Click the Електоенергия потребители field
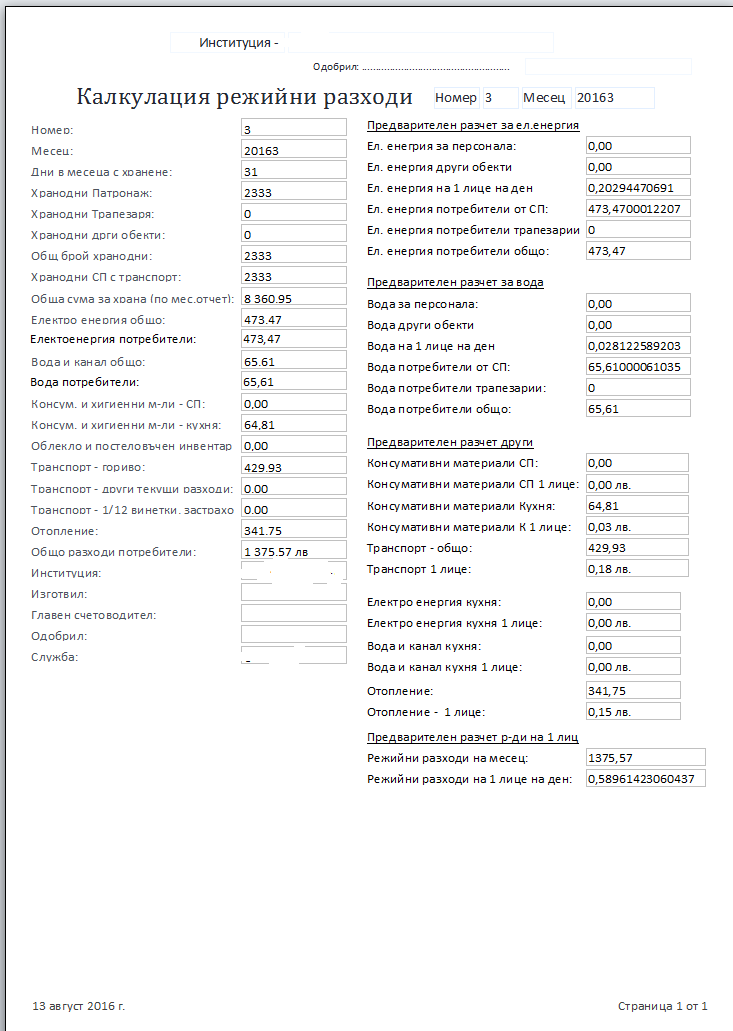The height and width of the screenshot is (1031, 733). pyautogui.click(x=294, y=339)
